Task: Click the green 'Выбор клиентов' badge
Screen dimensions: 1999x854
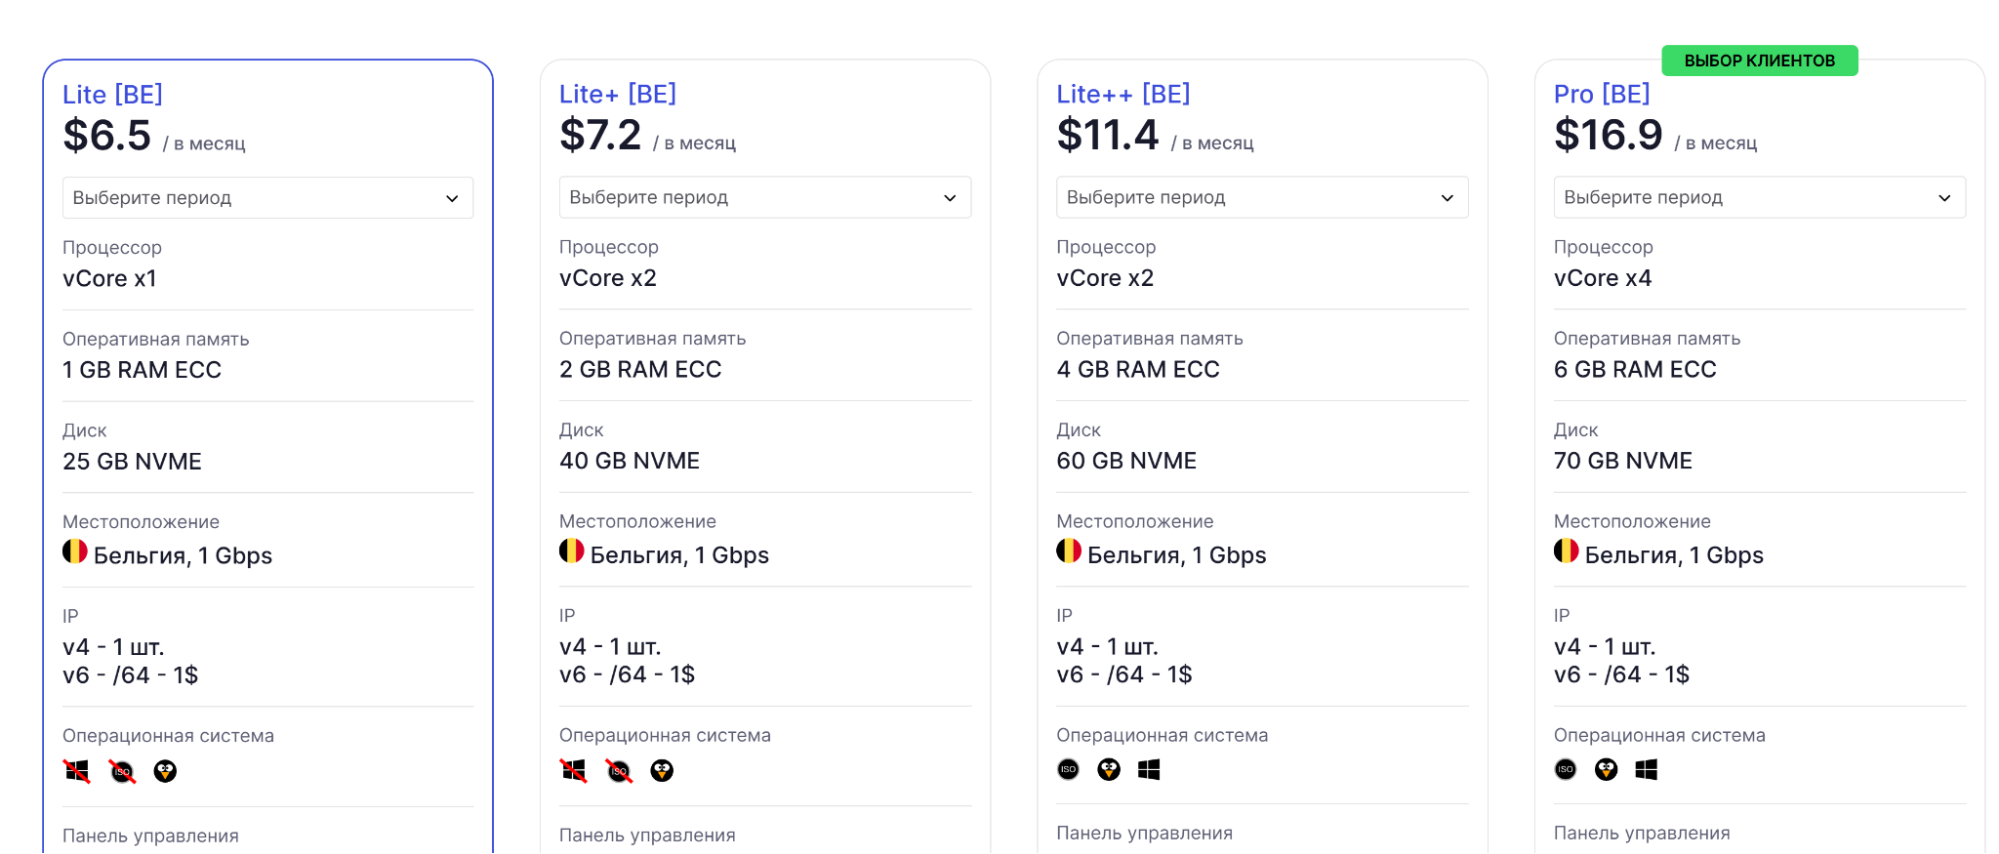Action: point(1759,61)
